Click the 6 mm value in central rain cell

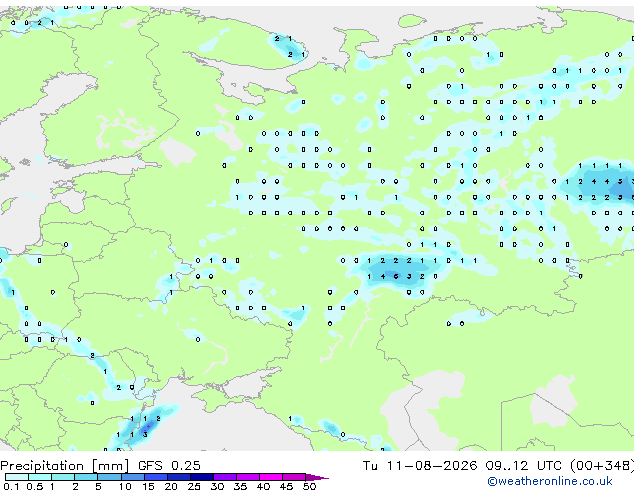[396, 277]
